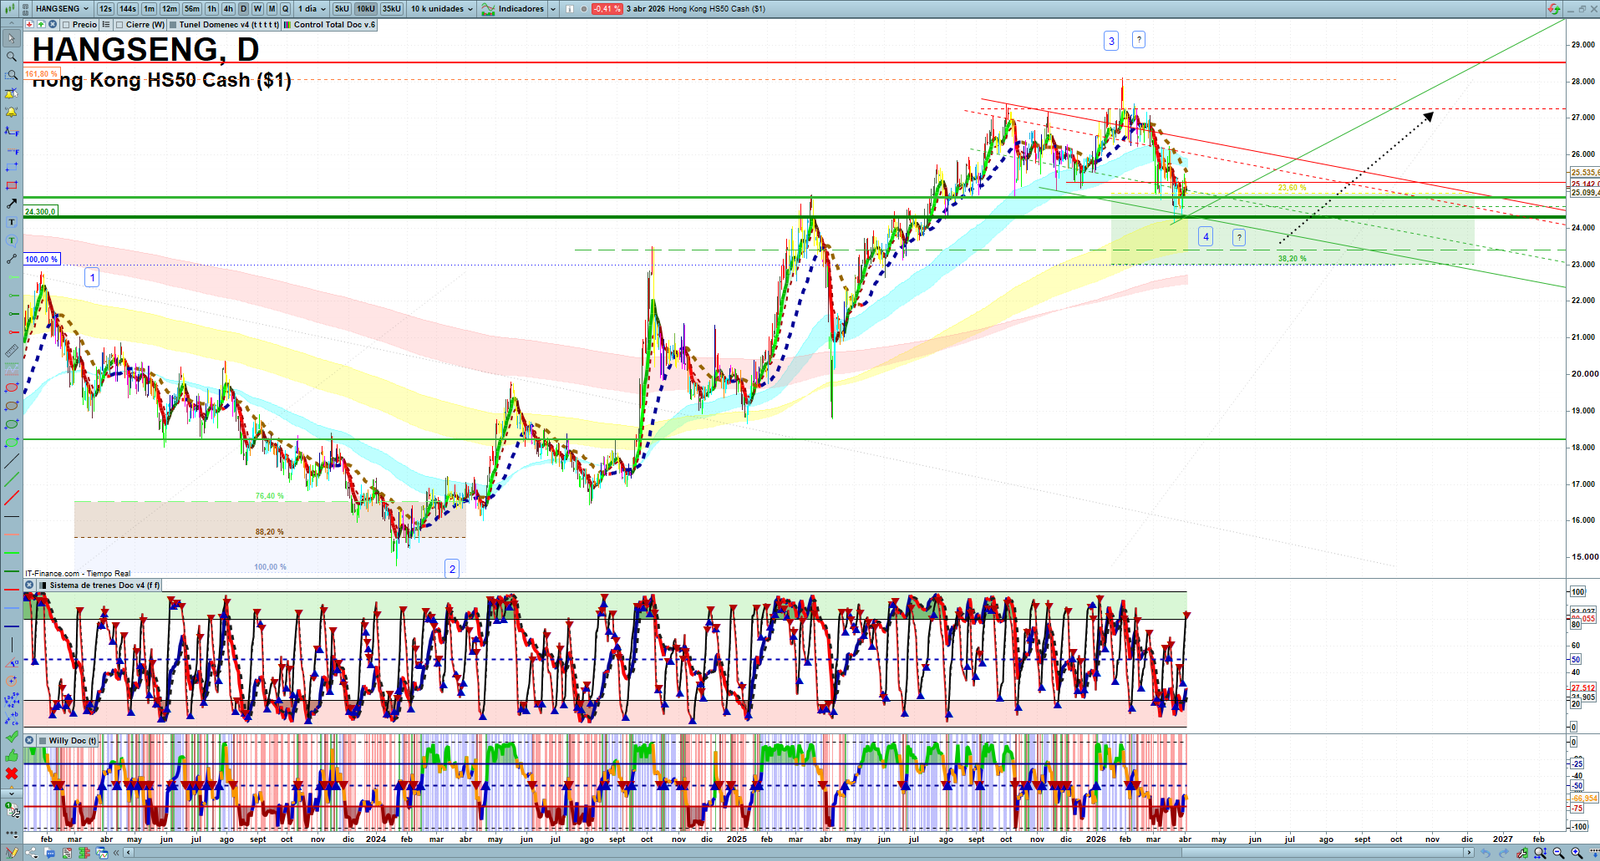The height and width of the screenshot is (861, 1600).
Task: Select the red ellipse drawing tool
Action: (x=11, y=388)
